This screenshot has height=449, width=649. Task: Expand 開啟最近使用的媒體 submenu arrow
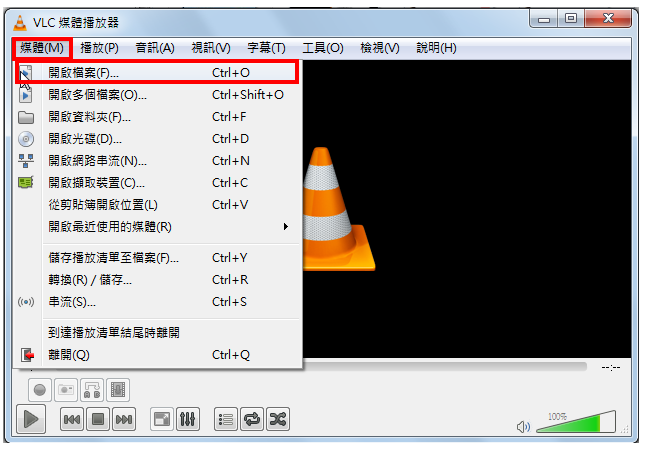pyautogui.click(x=286, y=226)
